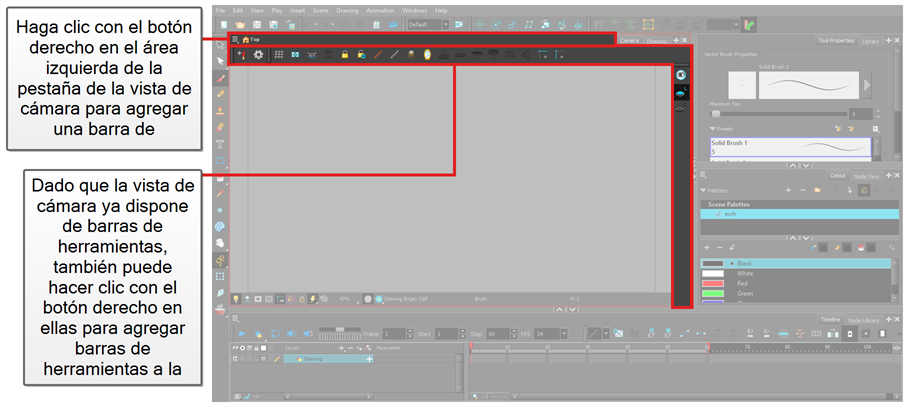Click the open folder icon in File toolbar
Screen dimensions: 908x407
click(x=241, y=23)
